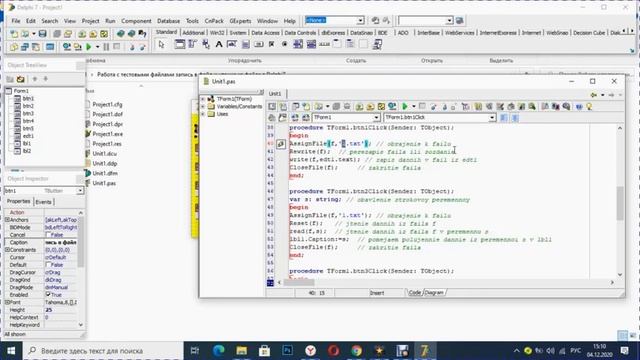Expand the Anchors property
Screen dimensions: 640x360
click(x=7, y=220)
